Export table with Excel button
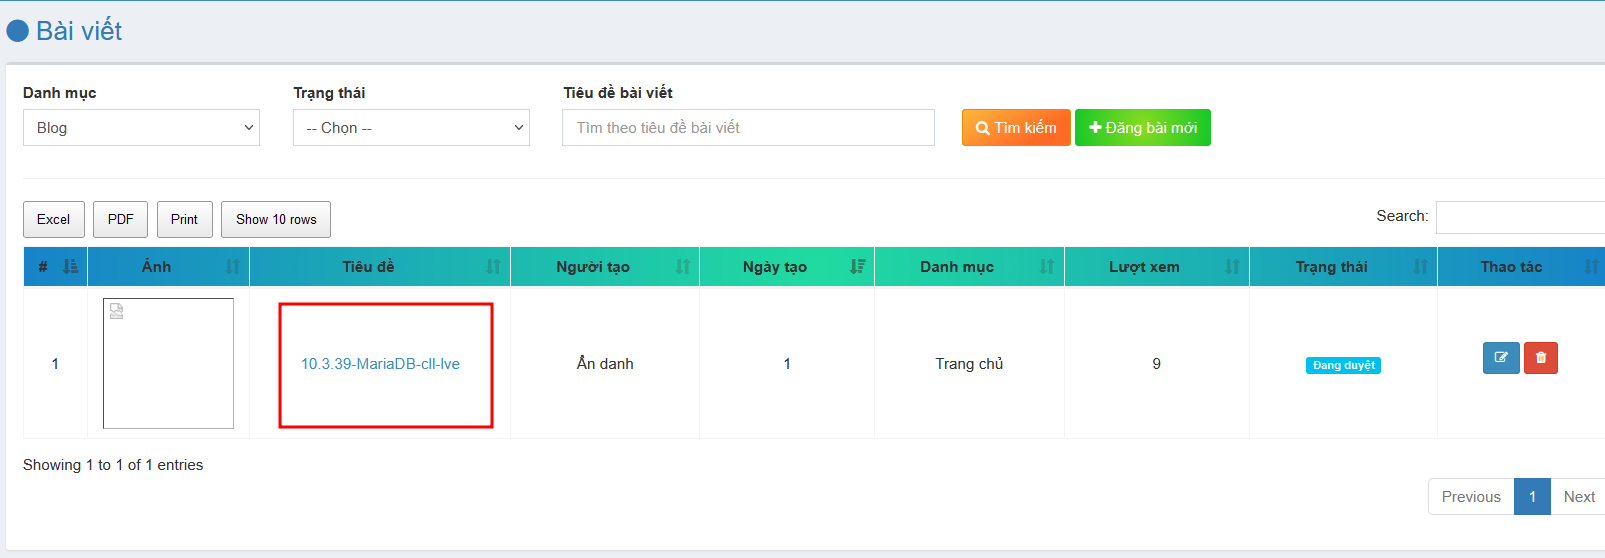Screen dimensions: 1605x558 (x=54, y=220)
